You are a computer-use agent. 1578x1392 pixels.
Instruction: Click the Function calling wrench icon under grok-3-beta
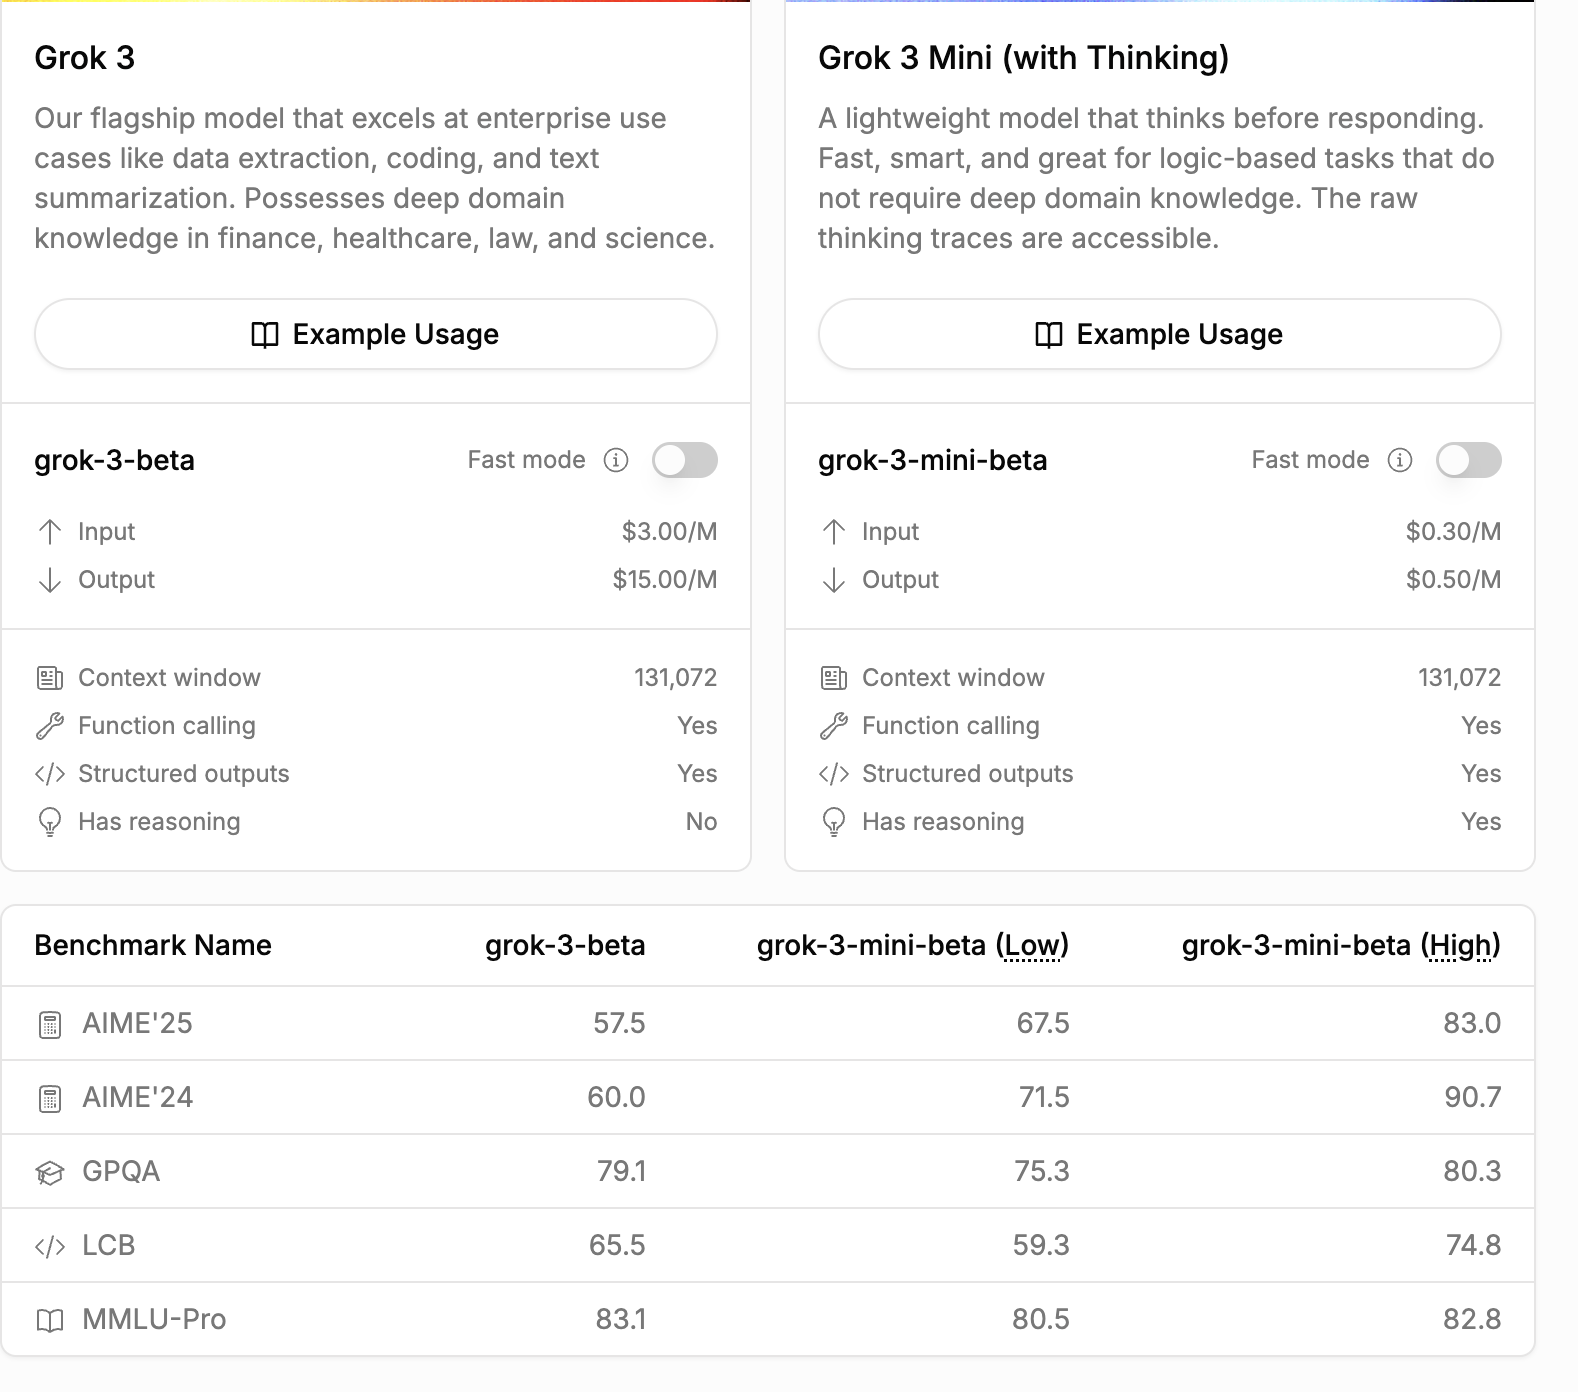49,726
